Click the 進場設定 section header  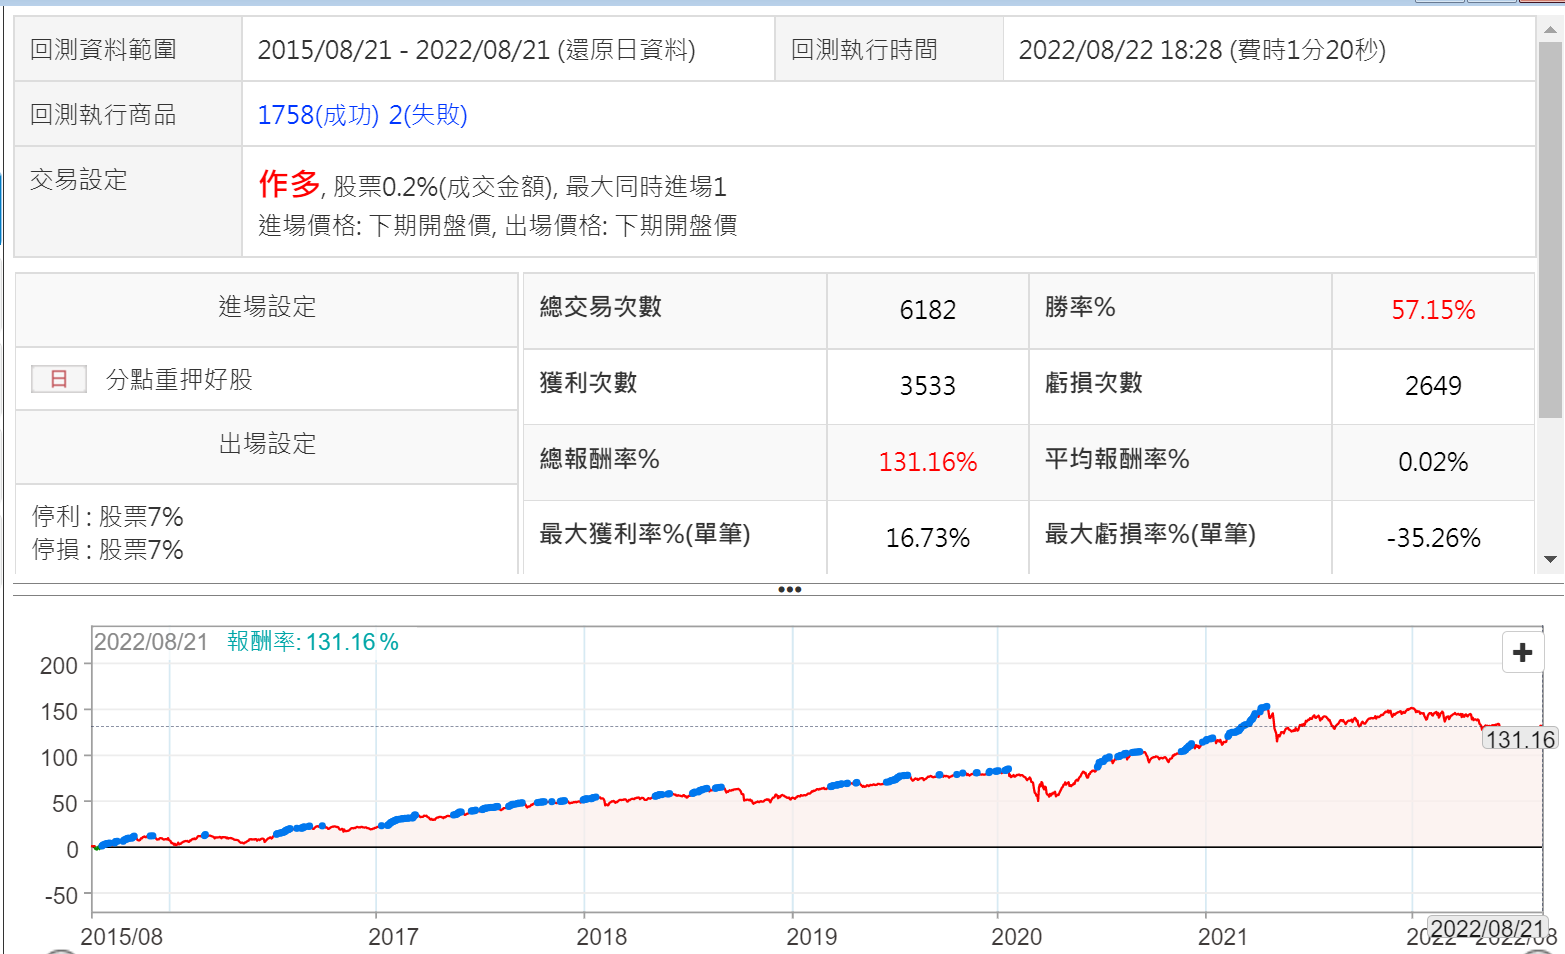(x=267, y=307)
